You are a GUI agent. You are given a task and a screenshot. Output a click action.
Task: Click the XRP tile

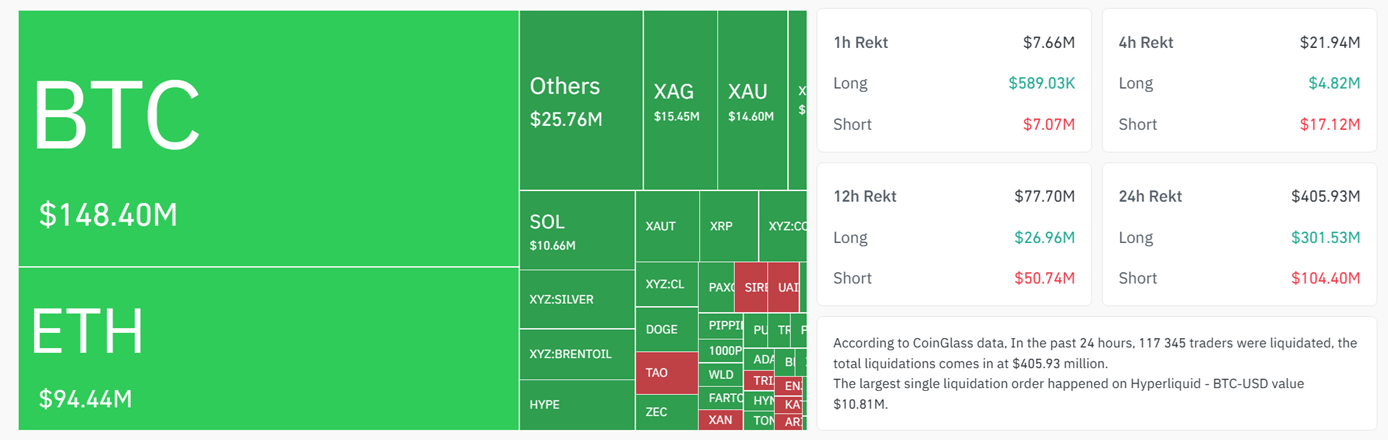(728, 226)
